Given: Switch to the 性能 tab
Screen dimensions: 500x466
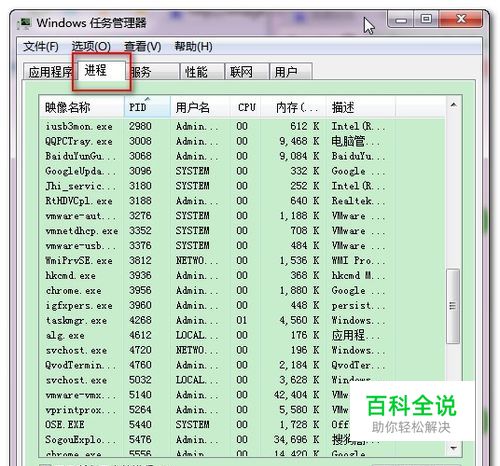Looking at the screenshot, I should (x=202, y=72).
